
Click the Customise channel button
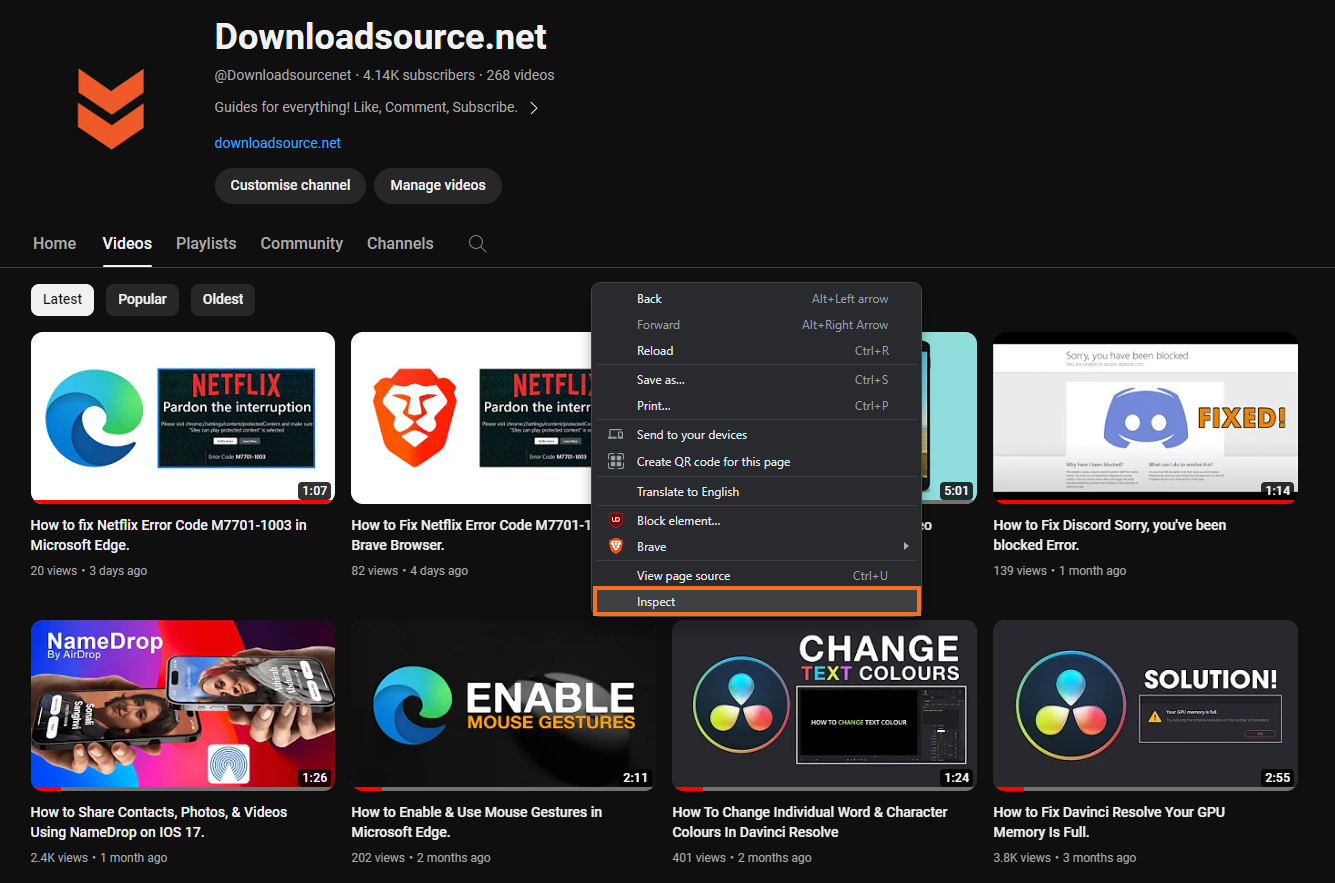290,185
